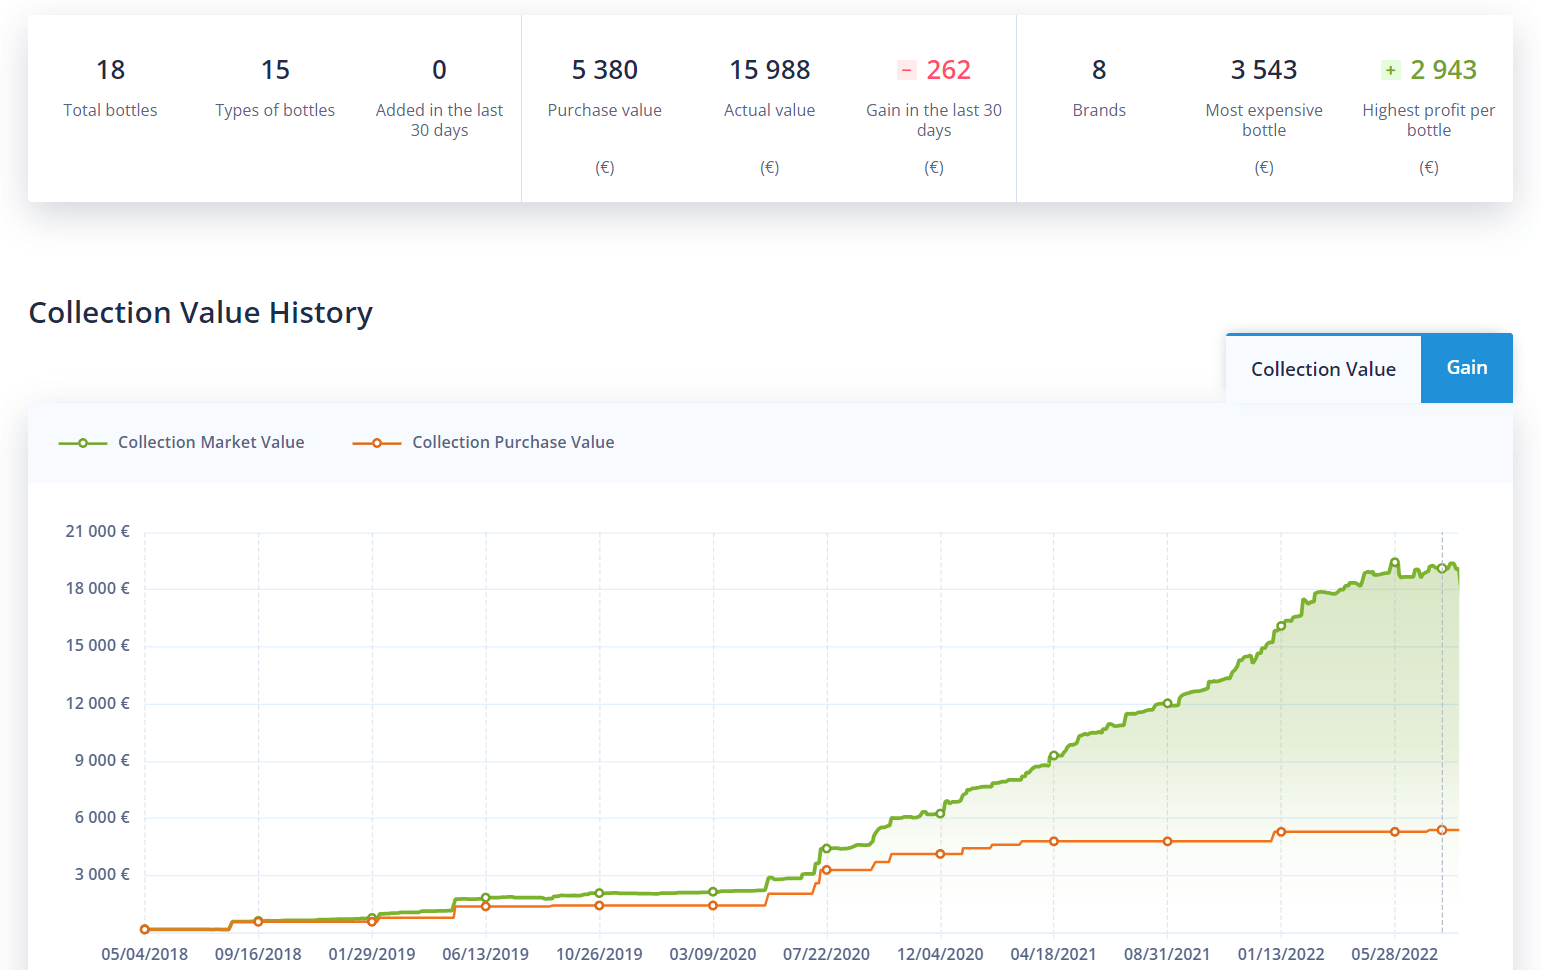Toggle the Collection Market Value legend series
1541x970 pixels.
[210, 442]
